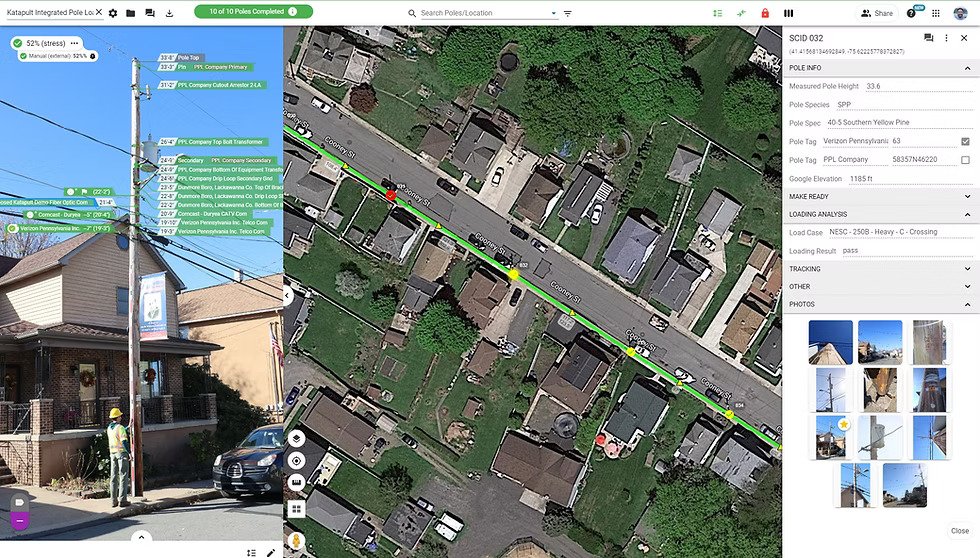Toggle the PPL Company pole tag checkbox
This screenshot has width=980, height=558.
pos(965,160)
